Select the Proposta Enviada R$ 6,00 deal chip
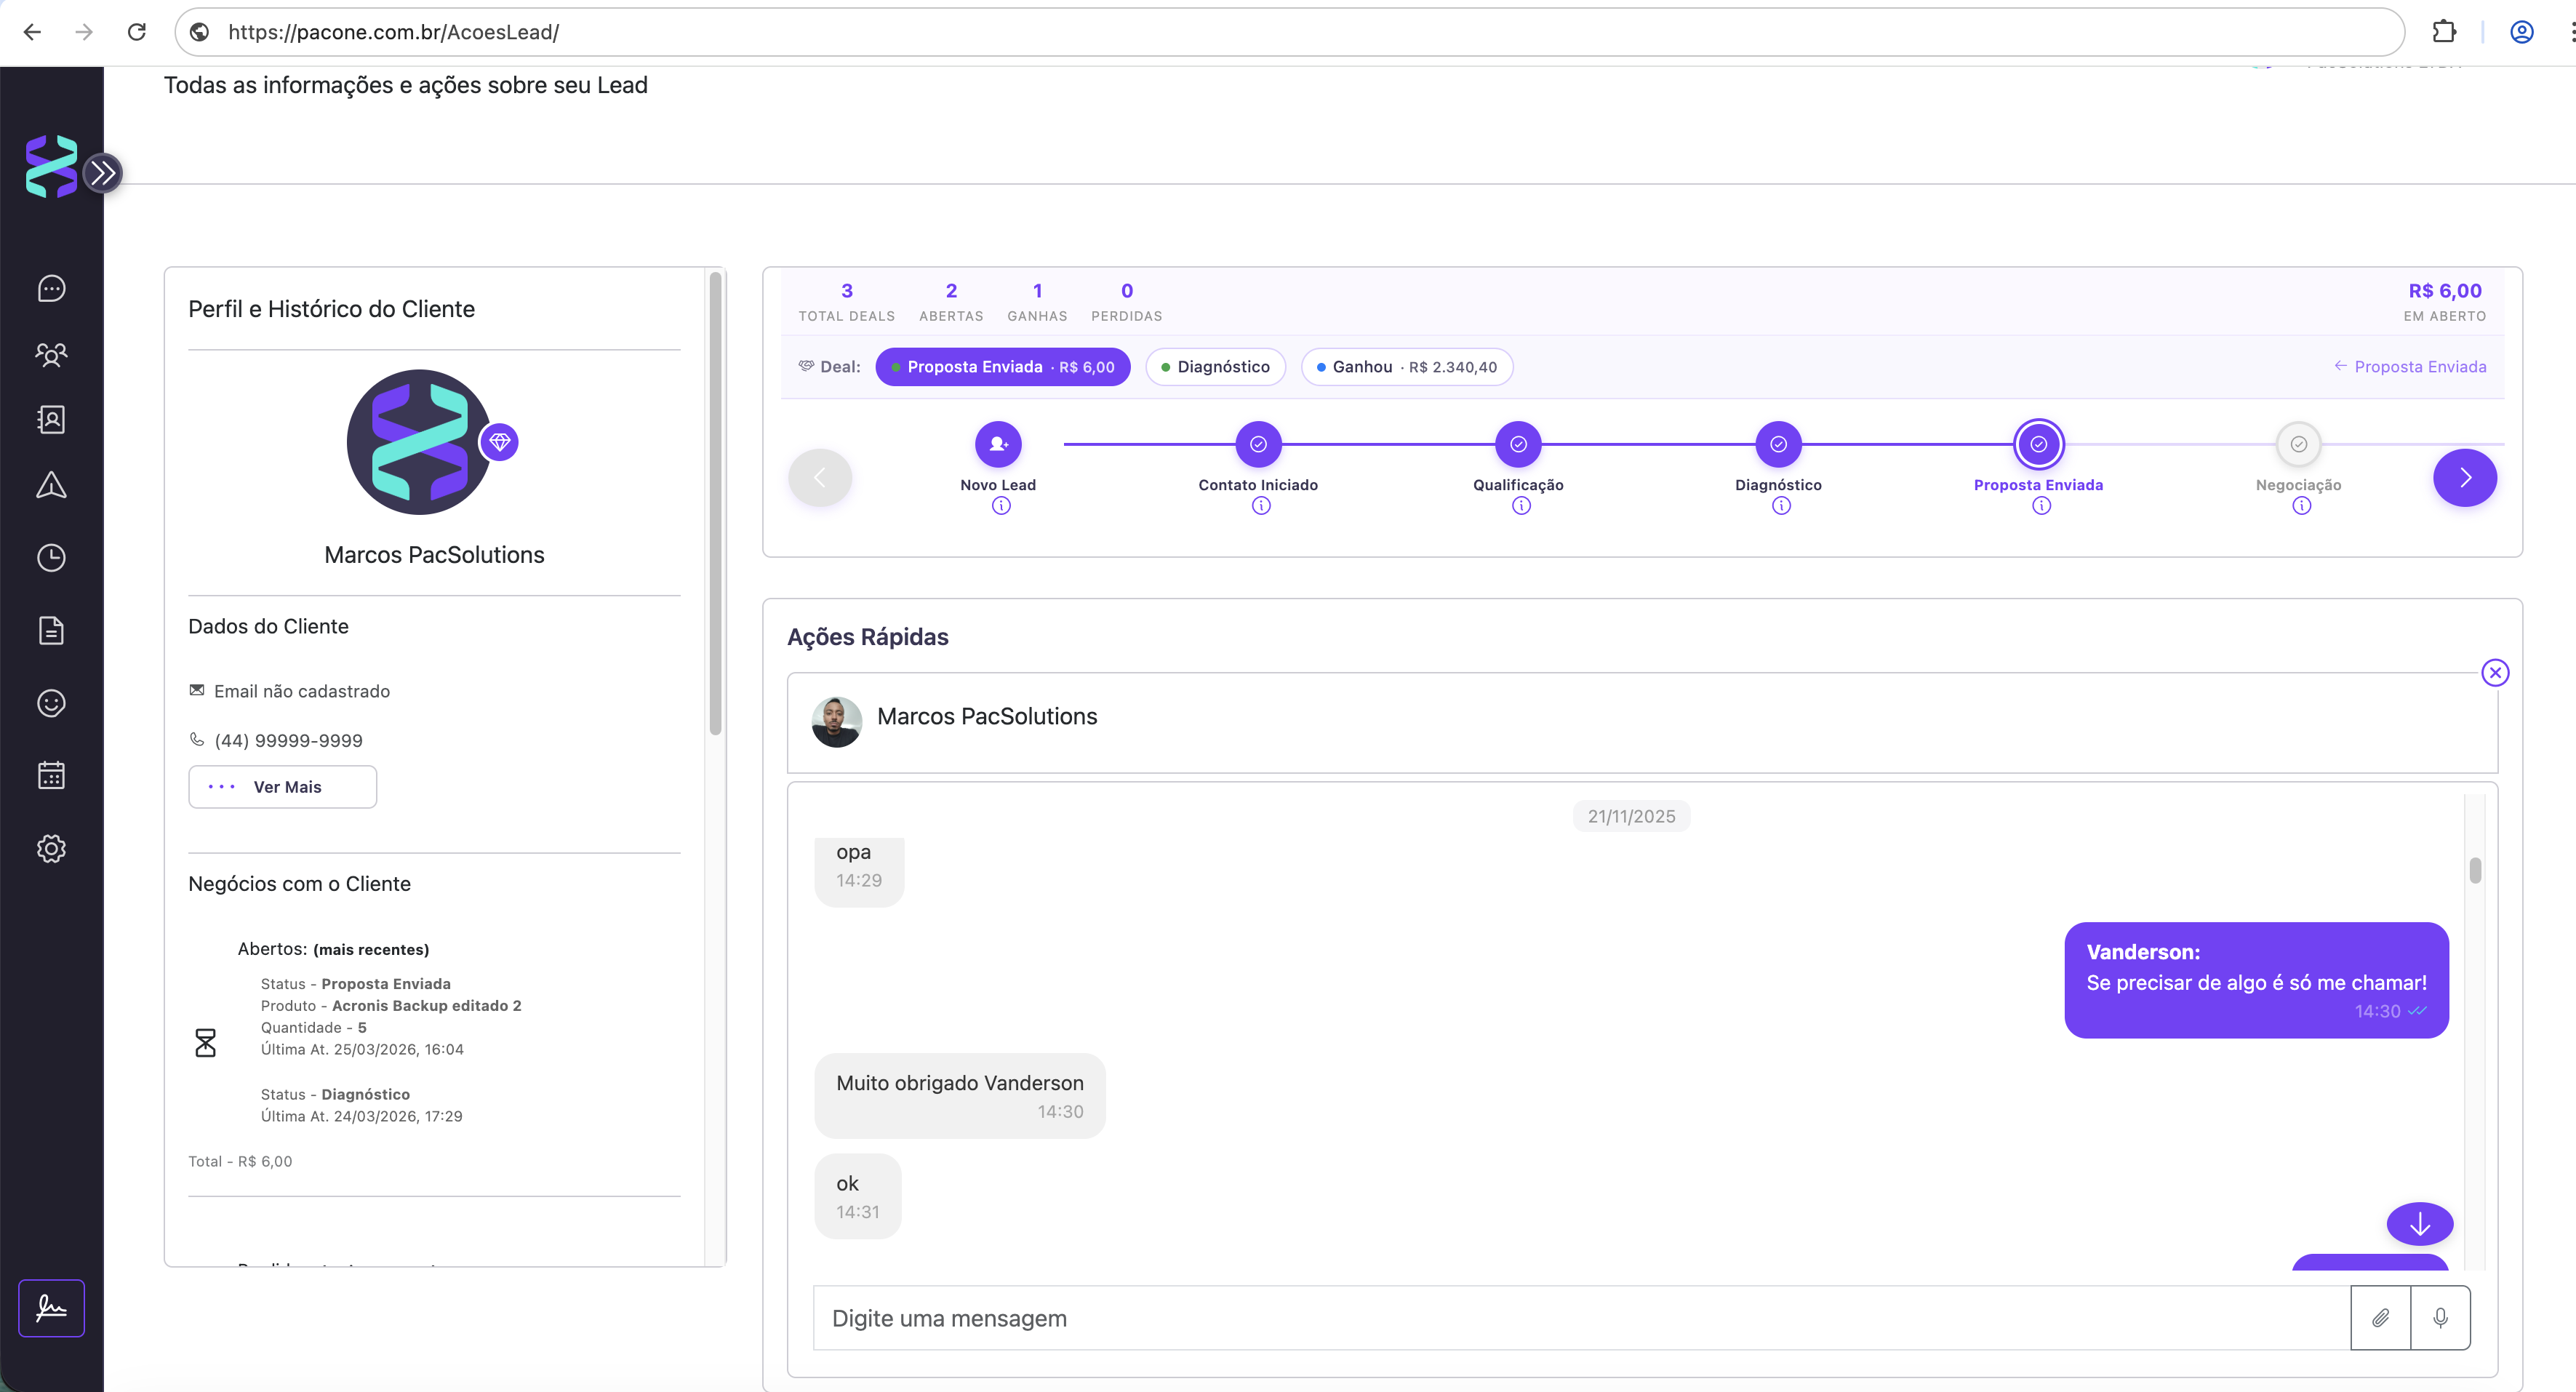This screenshot has height=1392, width=2576. click(1003, 367)
